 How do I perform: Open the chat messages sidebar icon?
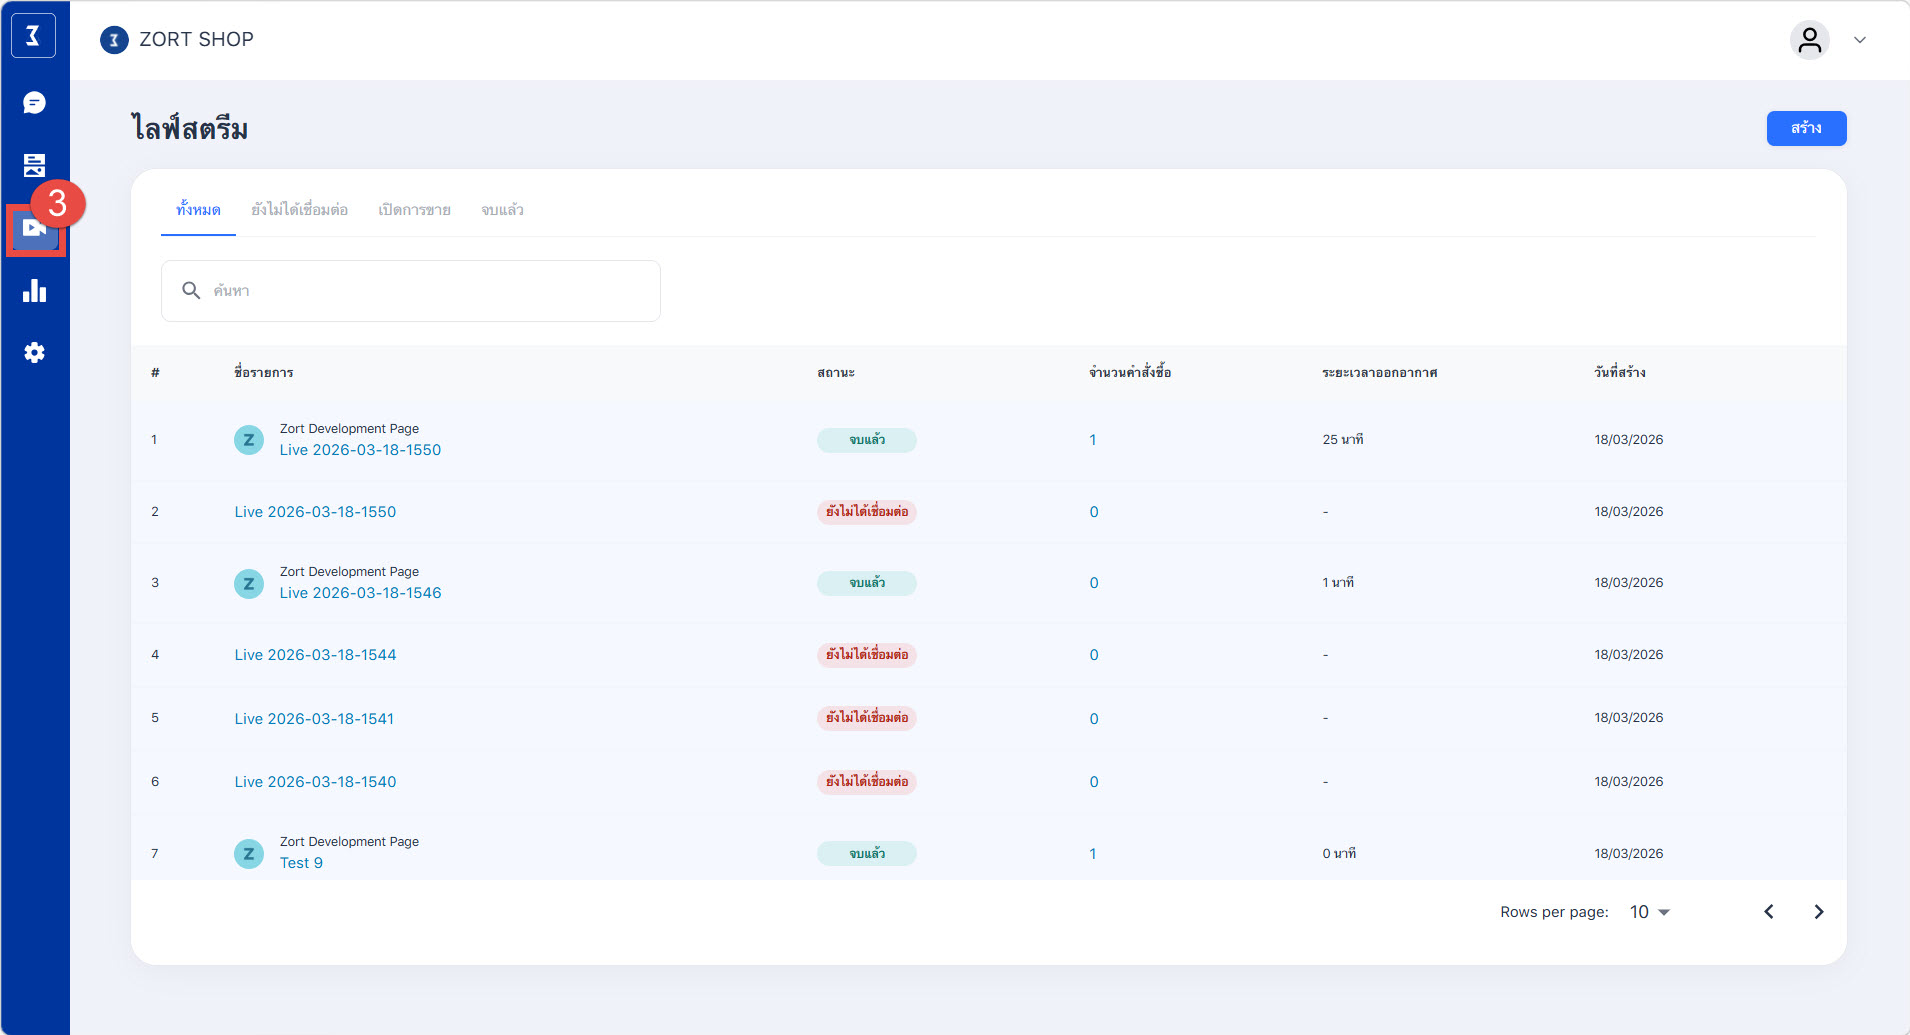pos(34,103)
